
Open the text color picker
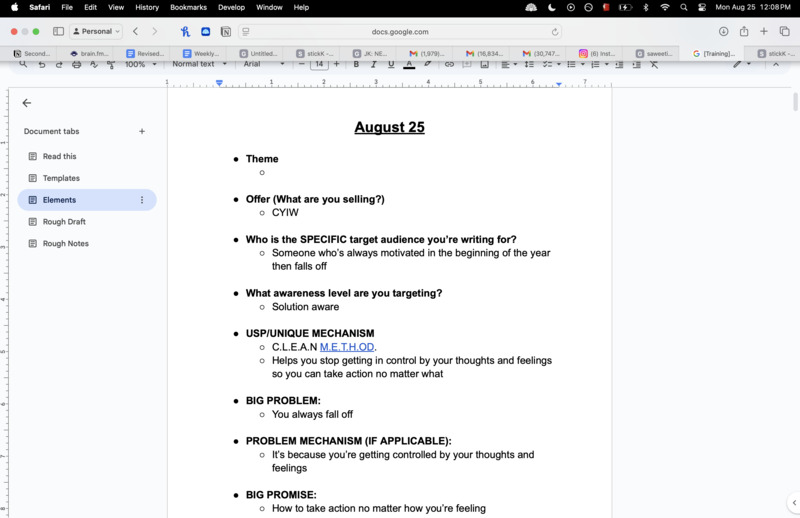pos(409,64)
